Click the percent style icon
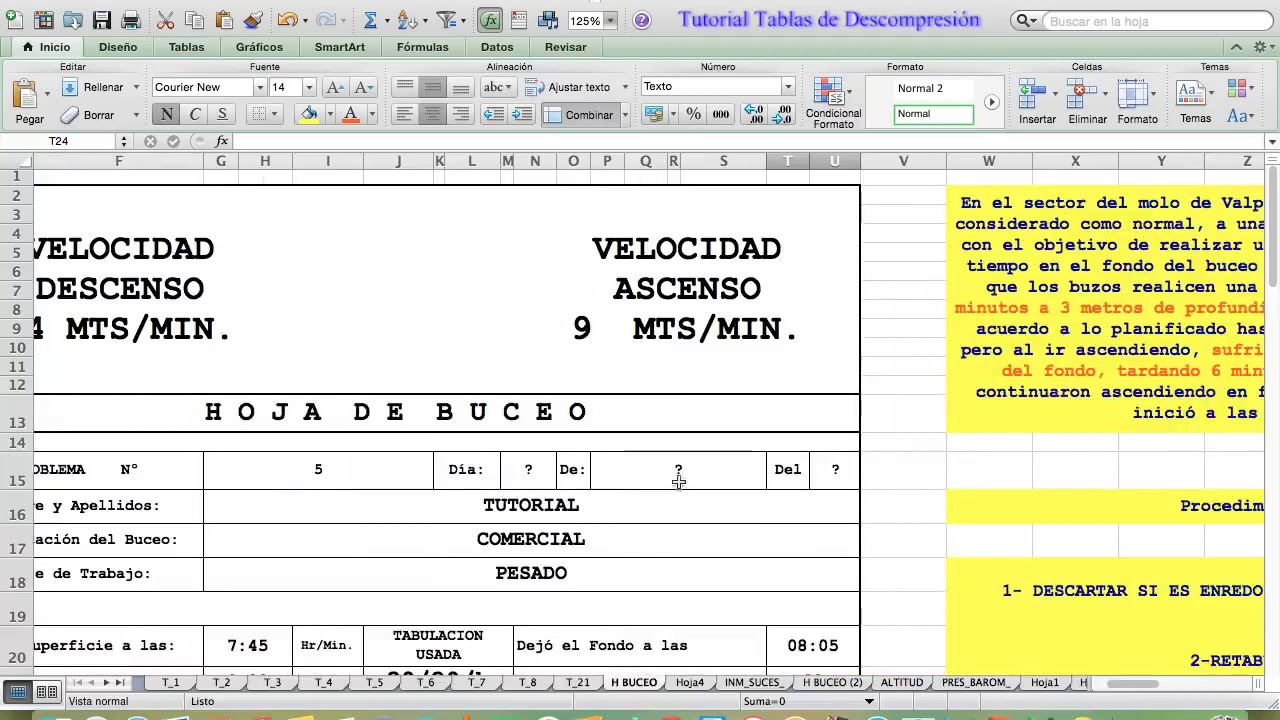This screenshot has height=720, width=1280. click(693, 115)
